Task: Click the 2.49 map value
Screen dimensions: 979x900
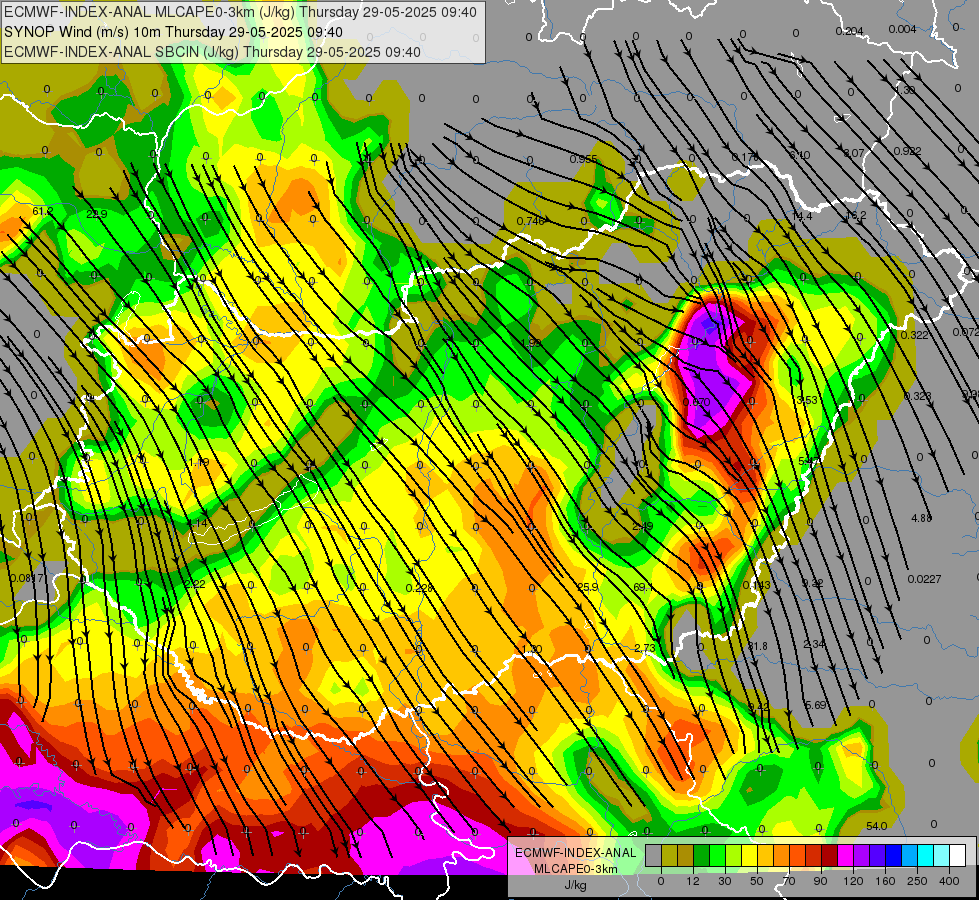Action: [642, 527]
